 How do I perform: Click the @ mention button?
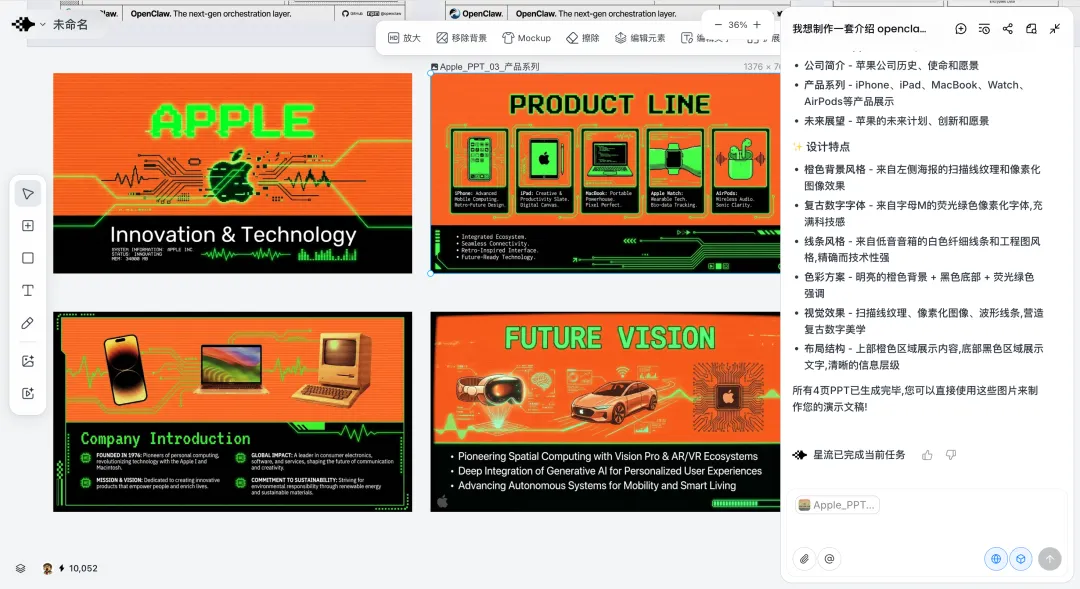coord(829,559)
